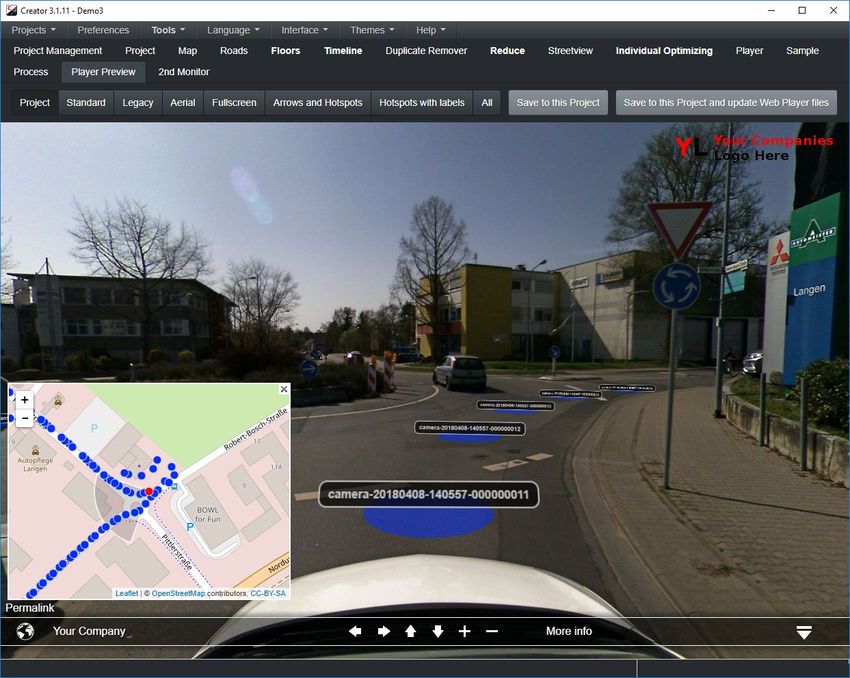Image resolution: width=850 pixels, height=678 pixels.
Task: Tilt view up with up arrow
Action: [410, 631]
